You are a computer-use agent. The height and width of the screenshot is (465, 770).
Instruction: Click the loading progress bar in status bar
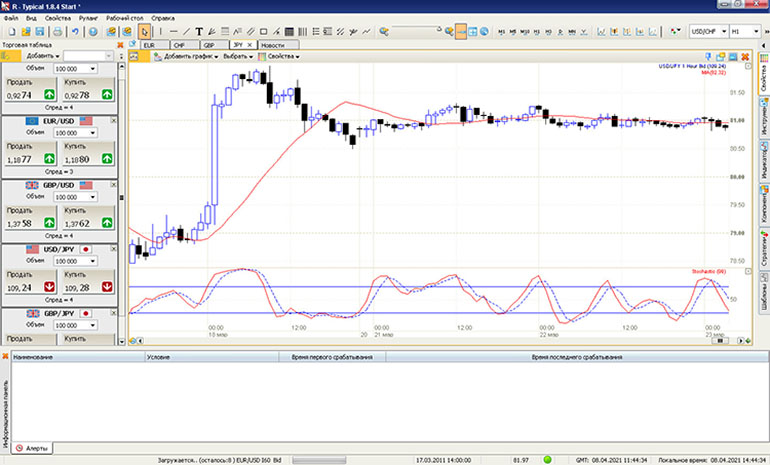(x=319, y=460)
